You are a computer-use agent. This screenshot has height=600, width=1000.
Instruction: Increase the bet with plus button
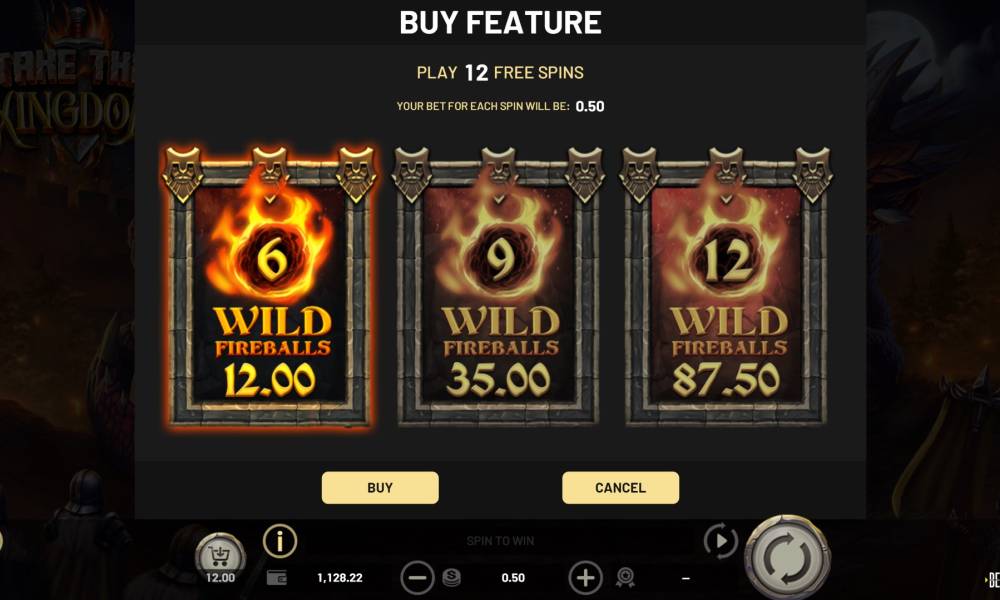(585, 578)
